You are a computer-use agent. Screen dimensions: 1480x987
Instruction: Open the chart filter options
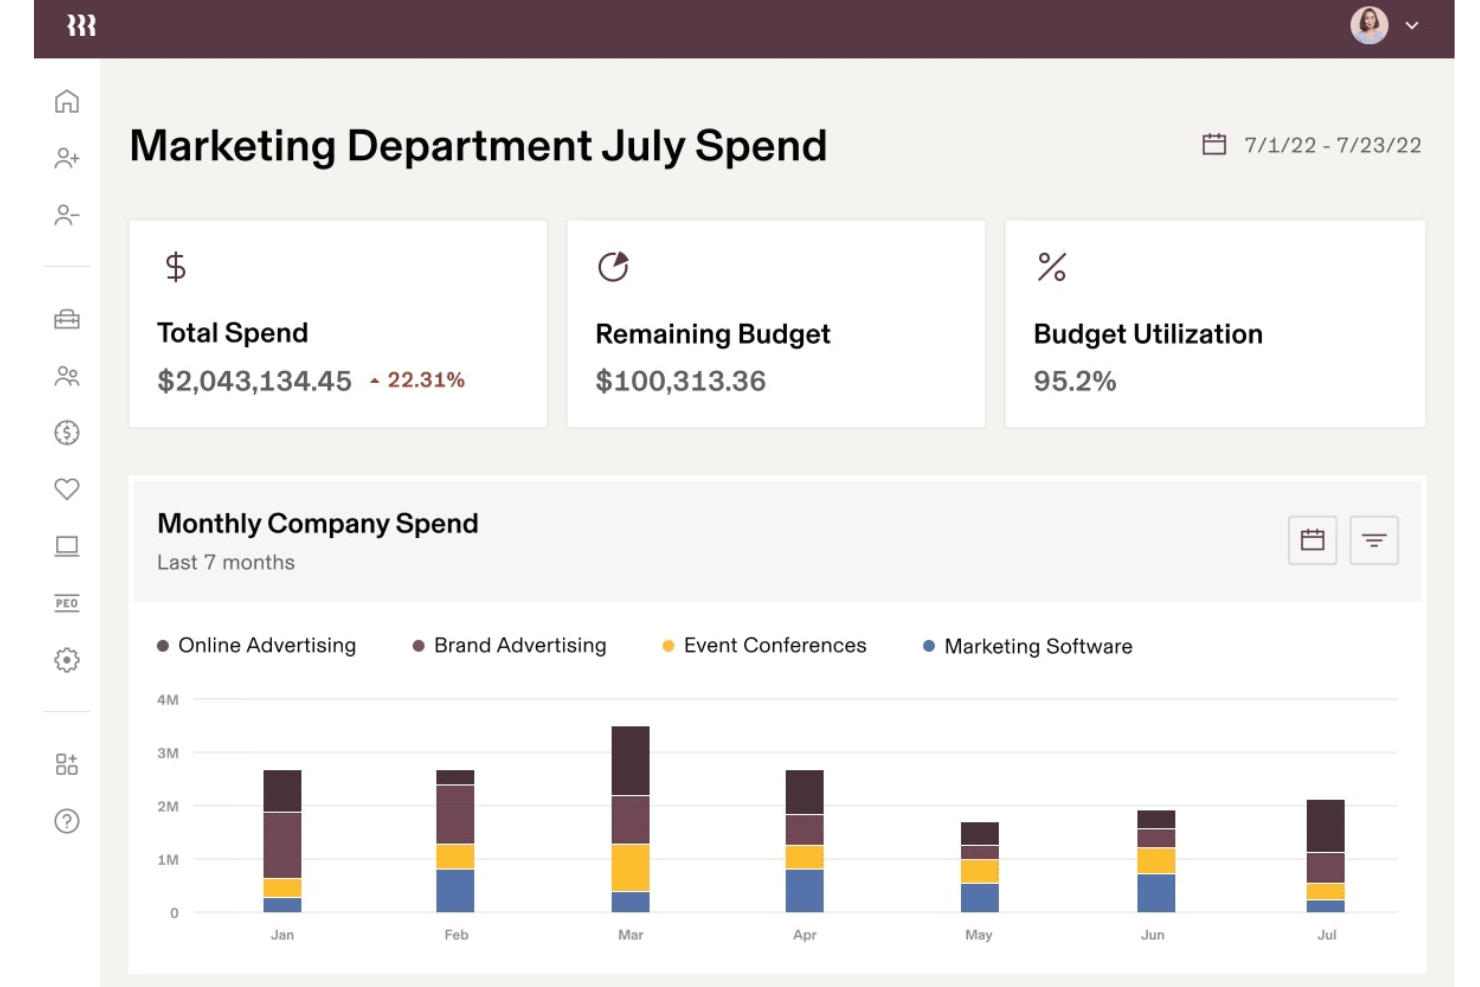click(x=1374, y=539)
